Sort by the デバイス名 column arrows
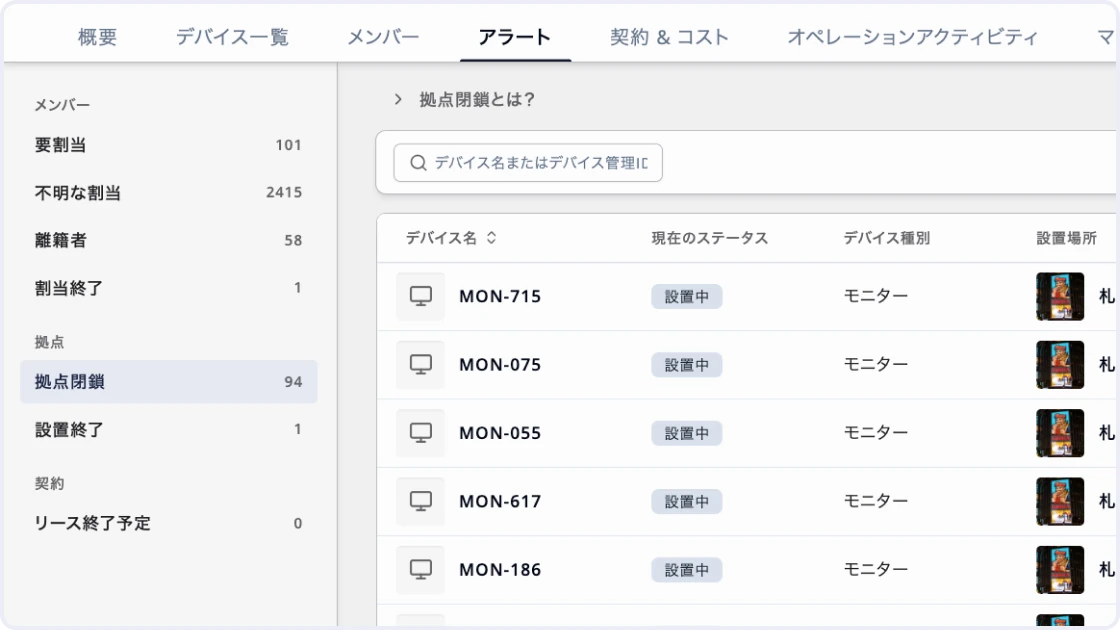This screenshot has width=1120, height=630. pos(491,238)
